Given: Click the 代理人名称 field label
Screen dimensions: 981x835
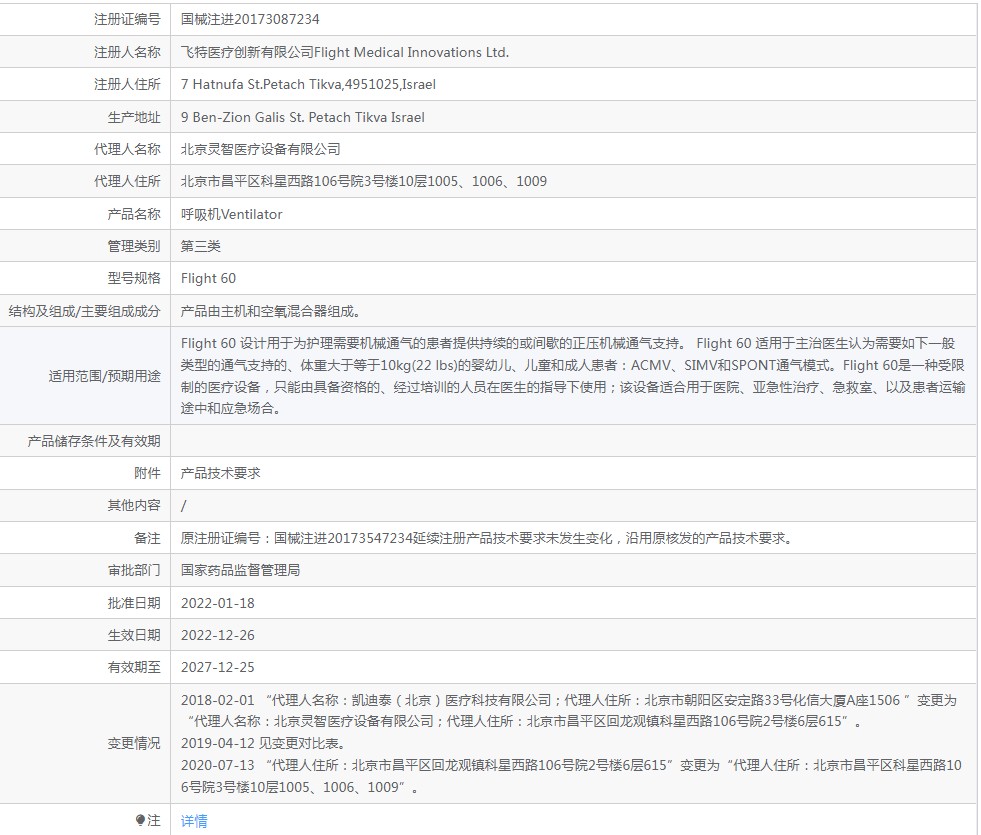Looking at the screenshot, I should click(128, 149).
